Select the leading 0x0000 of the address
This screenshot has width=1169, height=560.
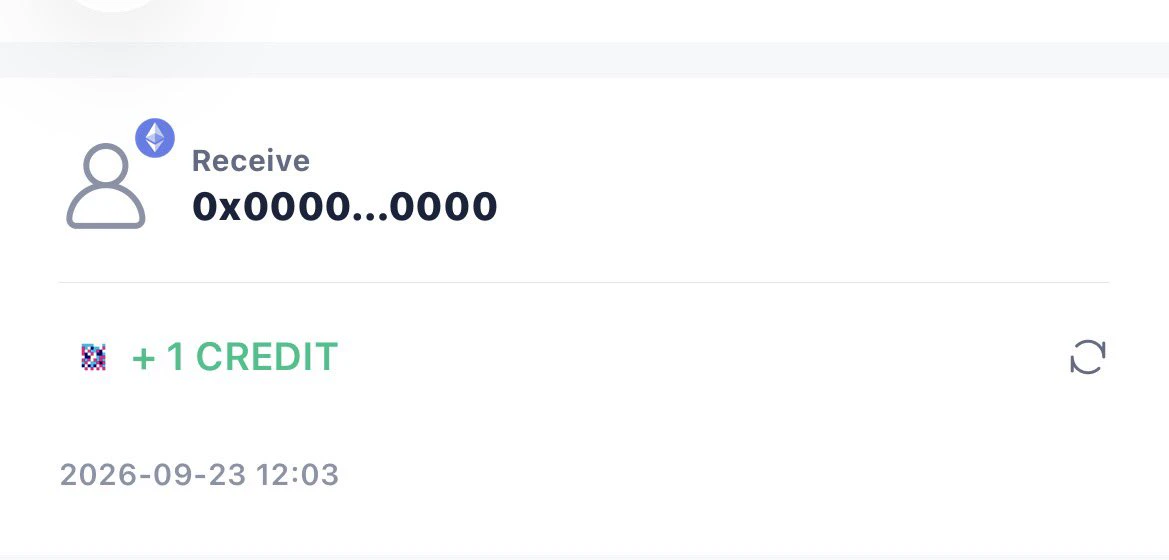pos(271,206)
